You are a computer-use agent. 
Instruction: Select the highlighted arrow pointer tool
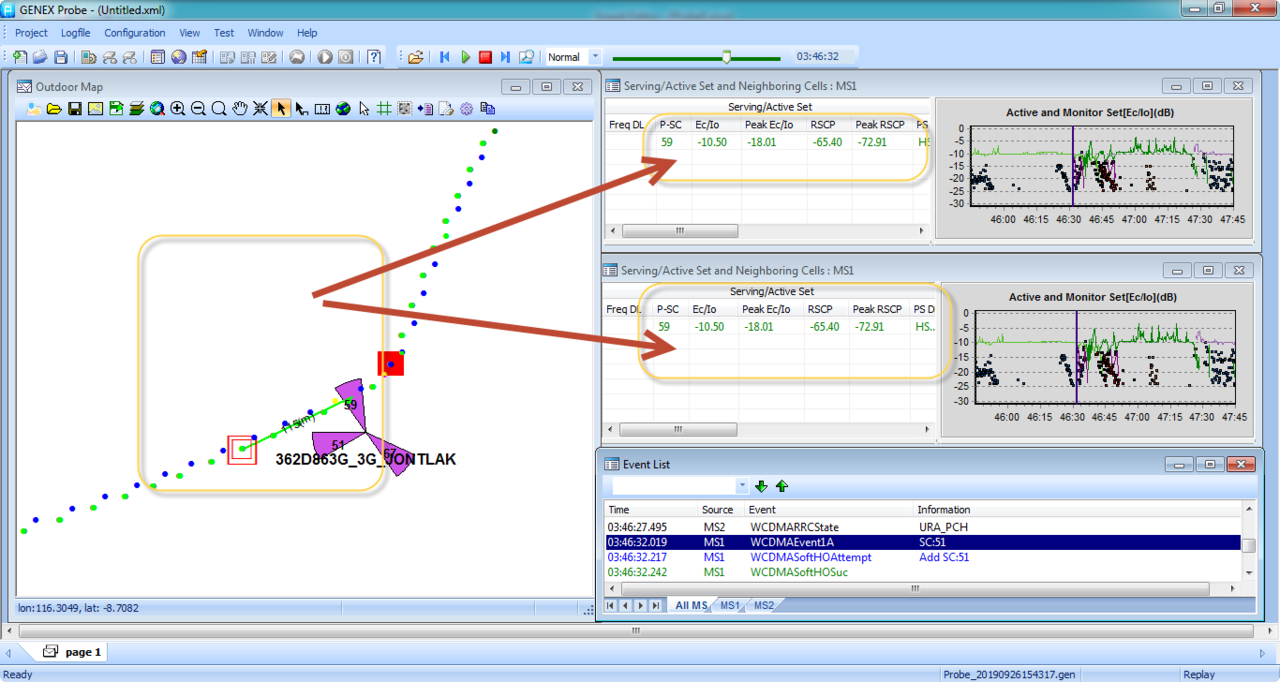tap(281, 108)
